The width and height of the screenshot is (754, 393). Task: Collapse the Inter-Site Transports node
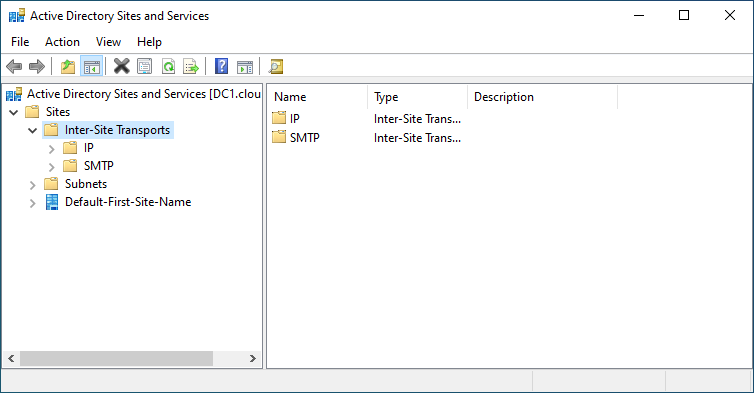32,130
